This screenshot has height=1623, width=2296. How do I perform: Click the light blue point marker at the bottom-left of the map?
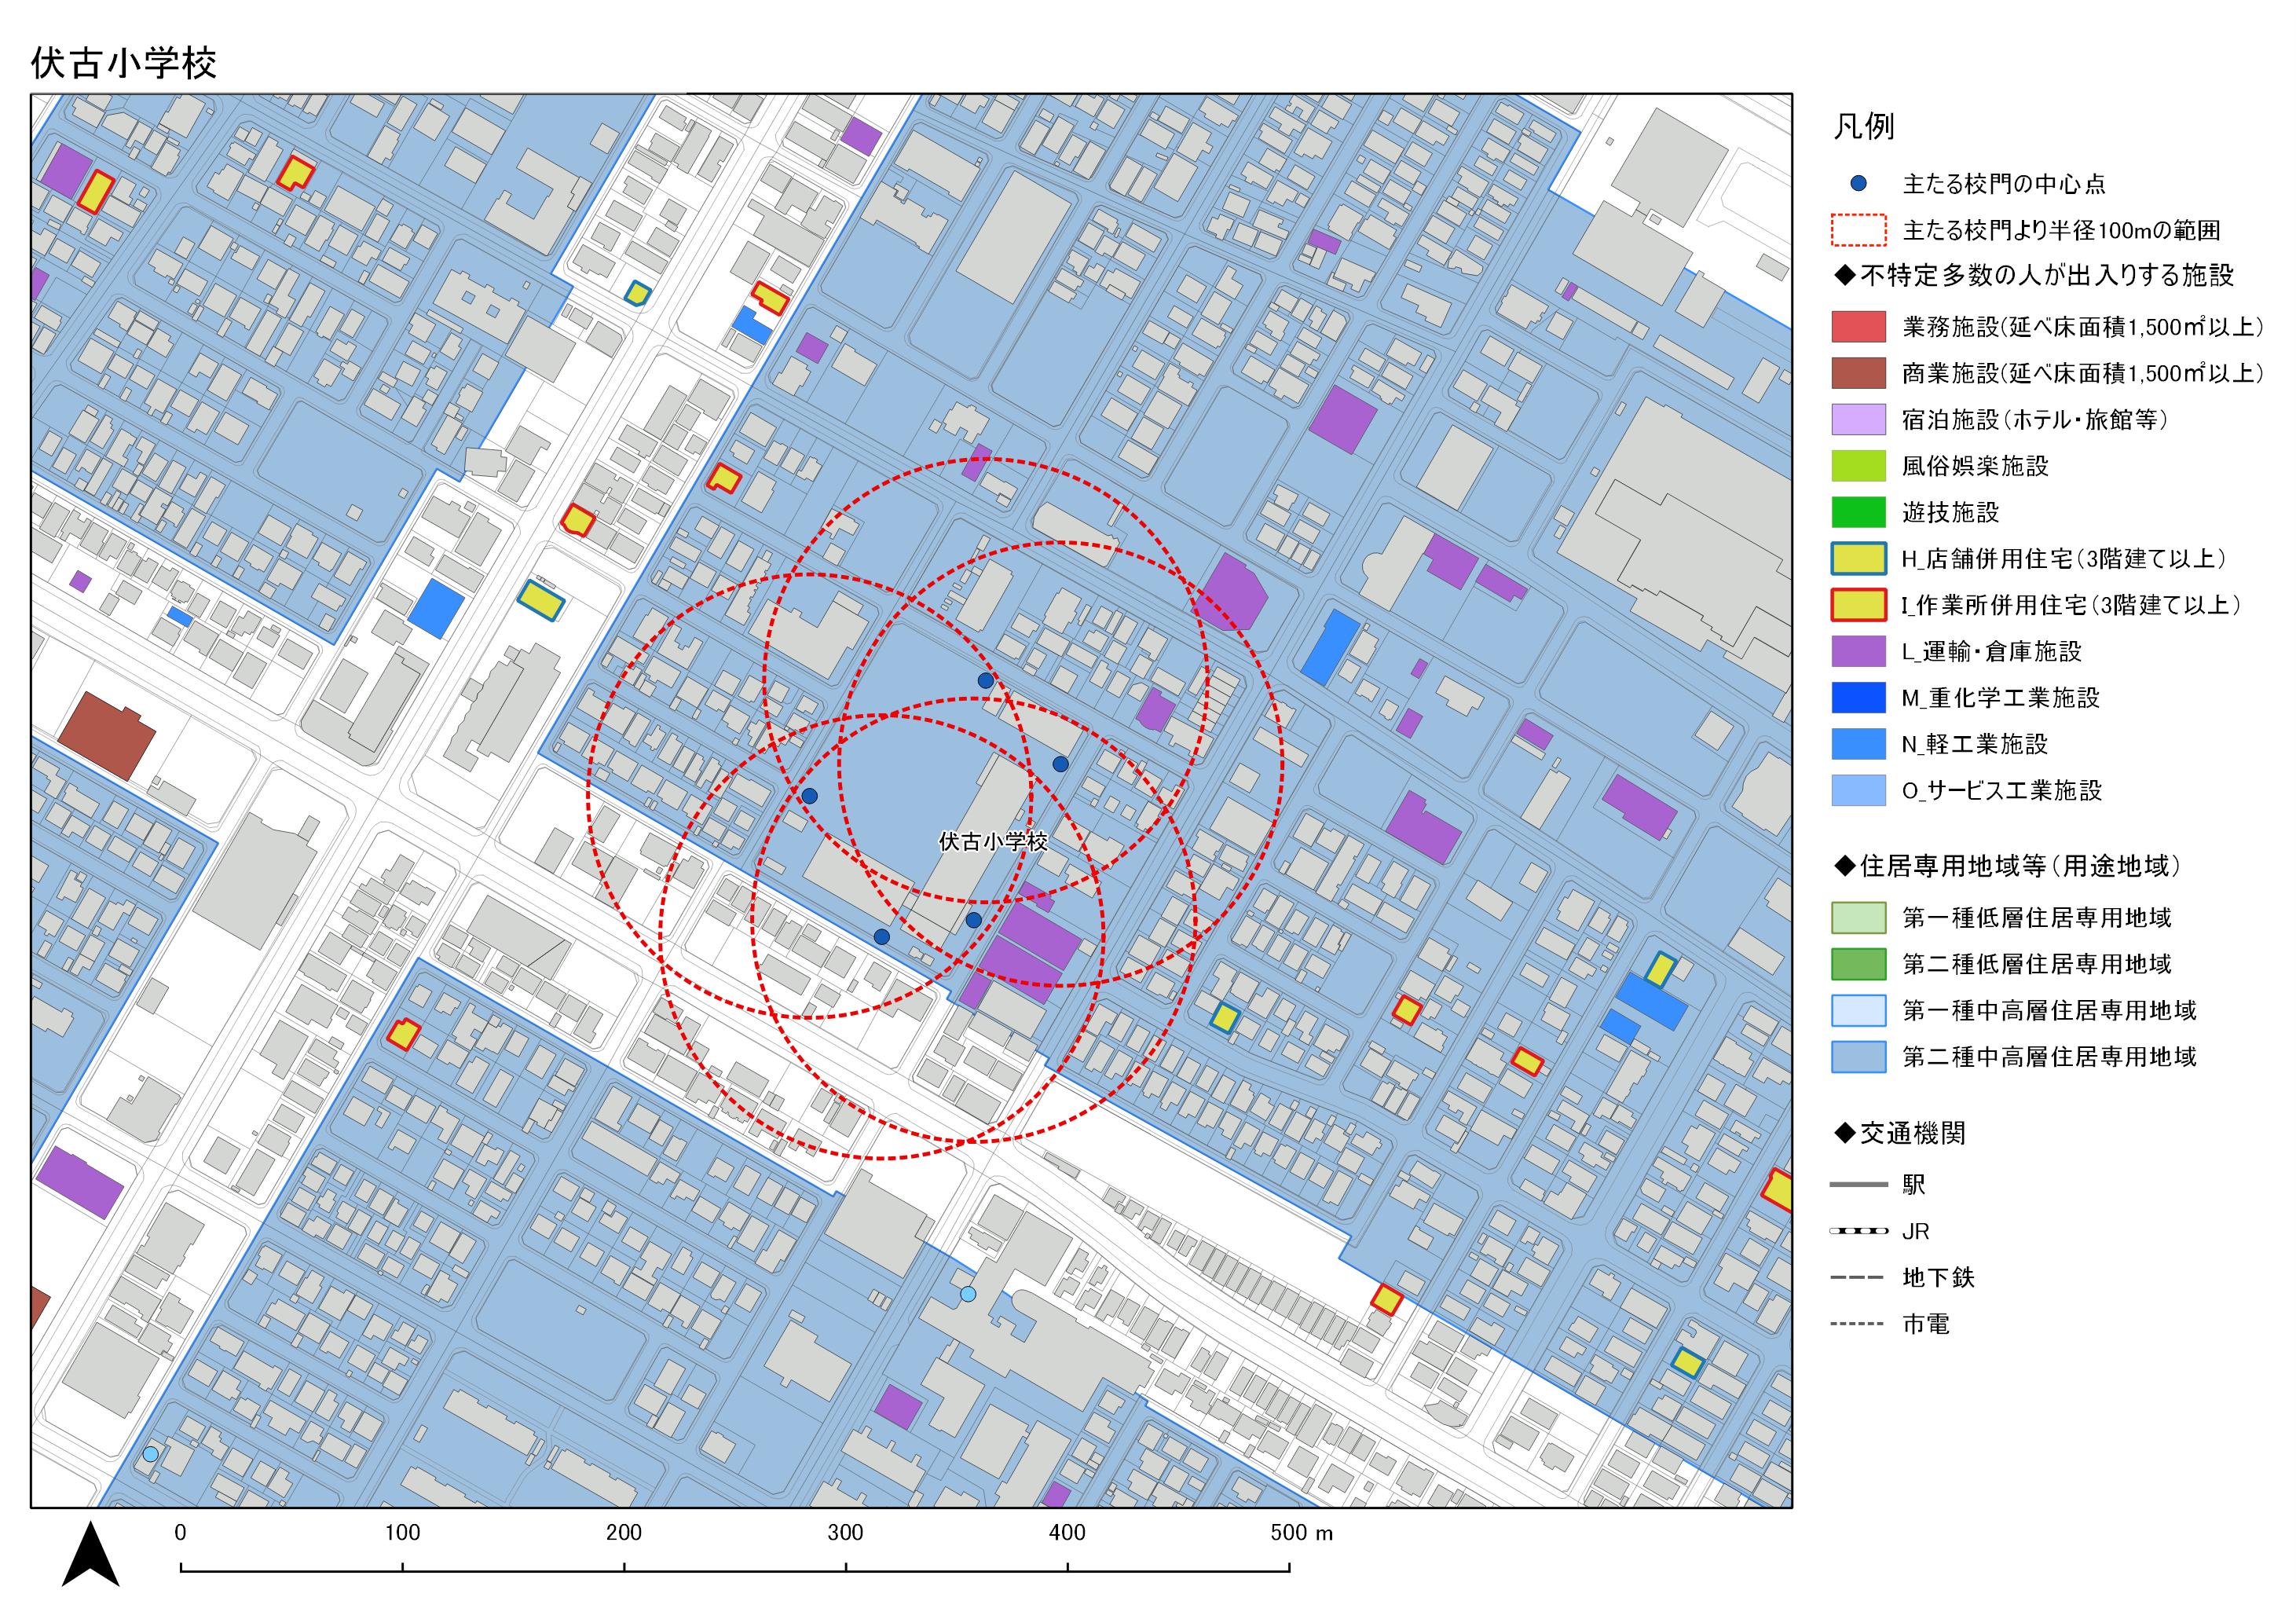tap(150, 1454)
